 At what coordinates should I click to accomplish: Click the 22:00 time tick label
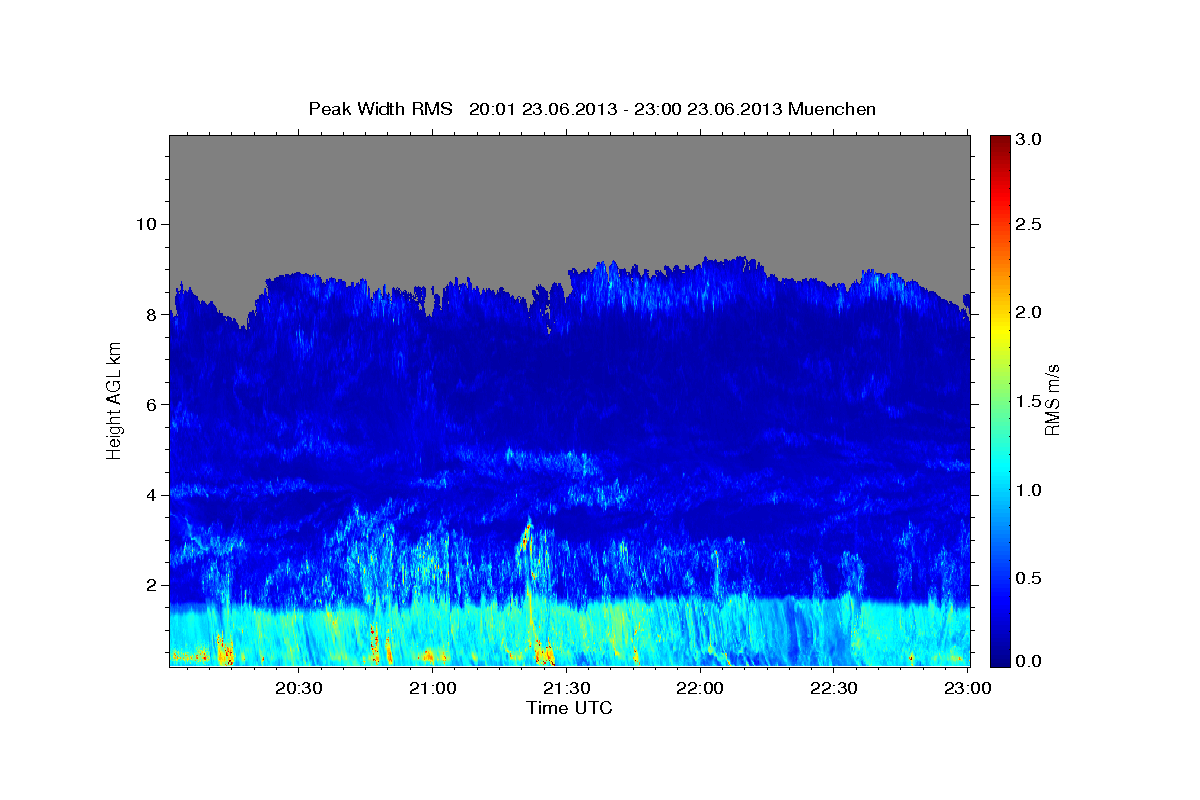(699, 688)
